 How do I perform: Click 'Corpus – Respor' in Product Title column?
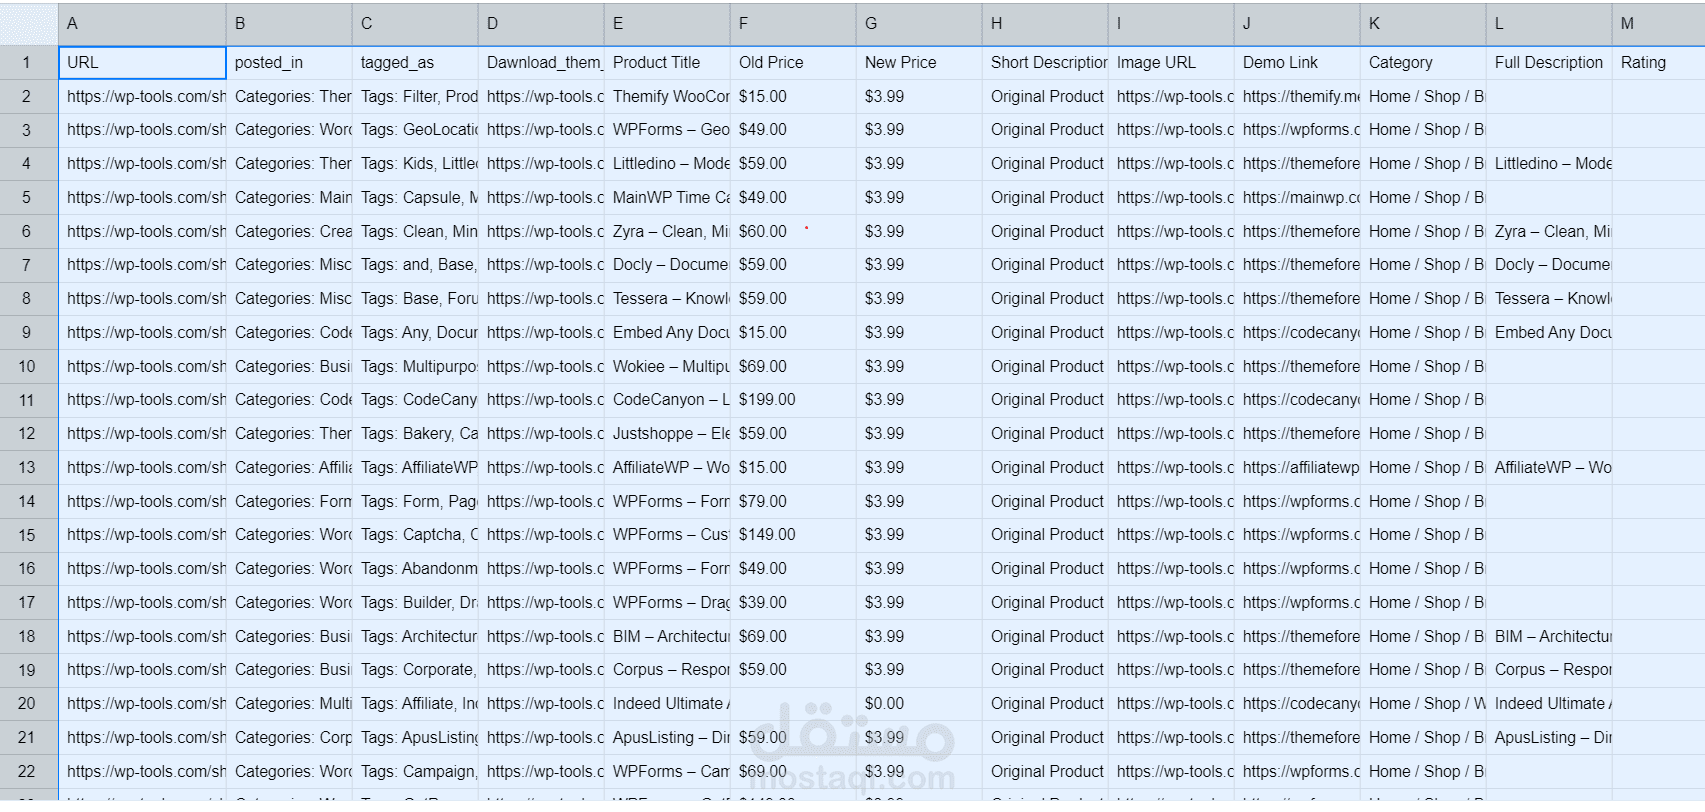point(667,670)
